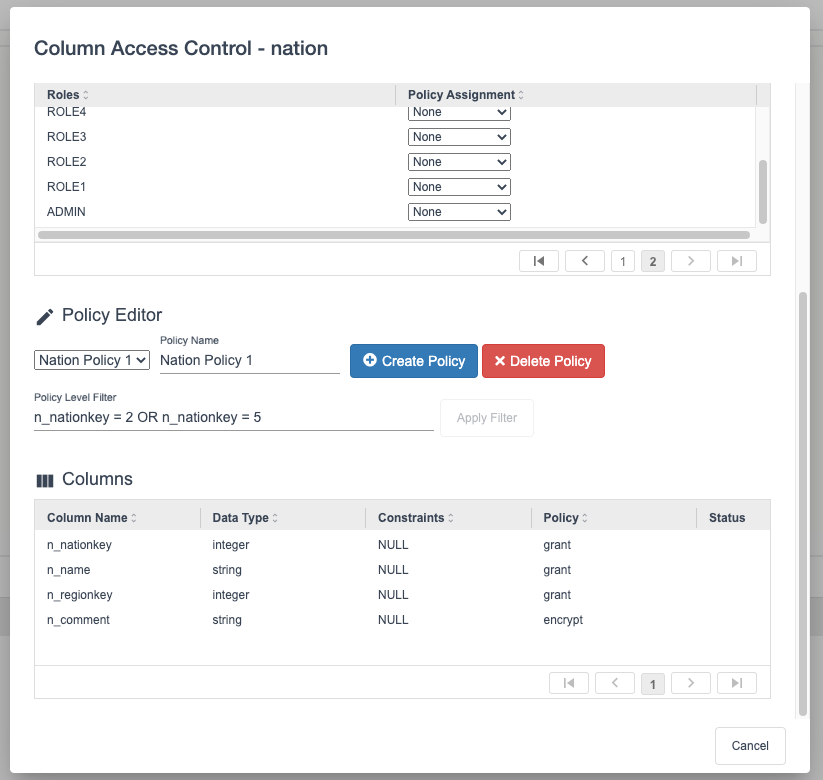Click the Policy Name input field

pos(248,361)
